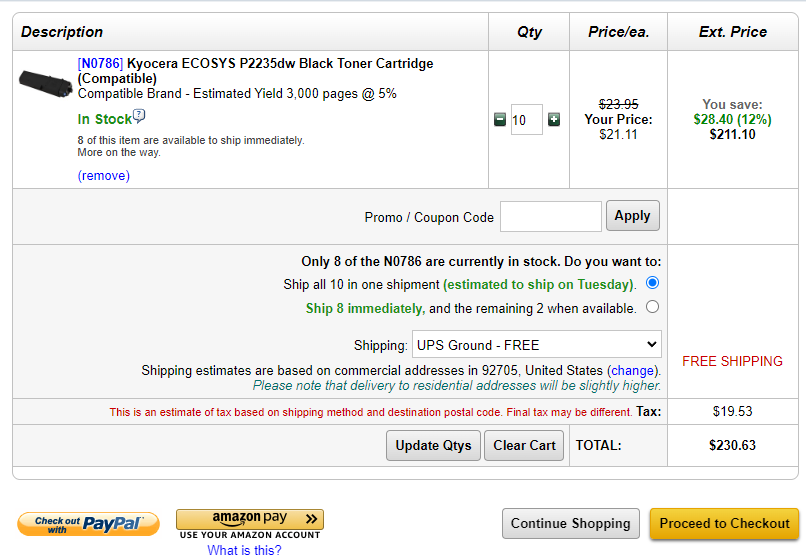The height and width of the screenshot is (557, 806).
Task: Click the Update Qtys button
Action: click(433, 445)
